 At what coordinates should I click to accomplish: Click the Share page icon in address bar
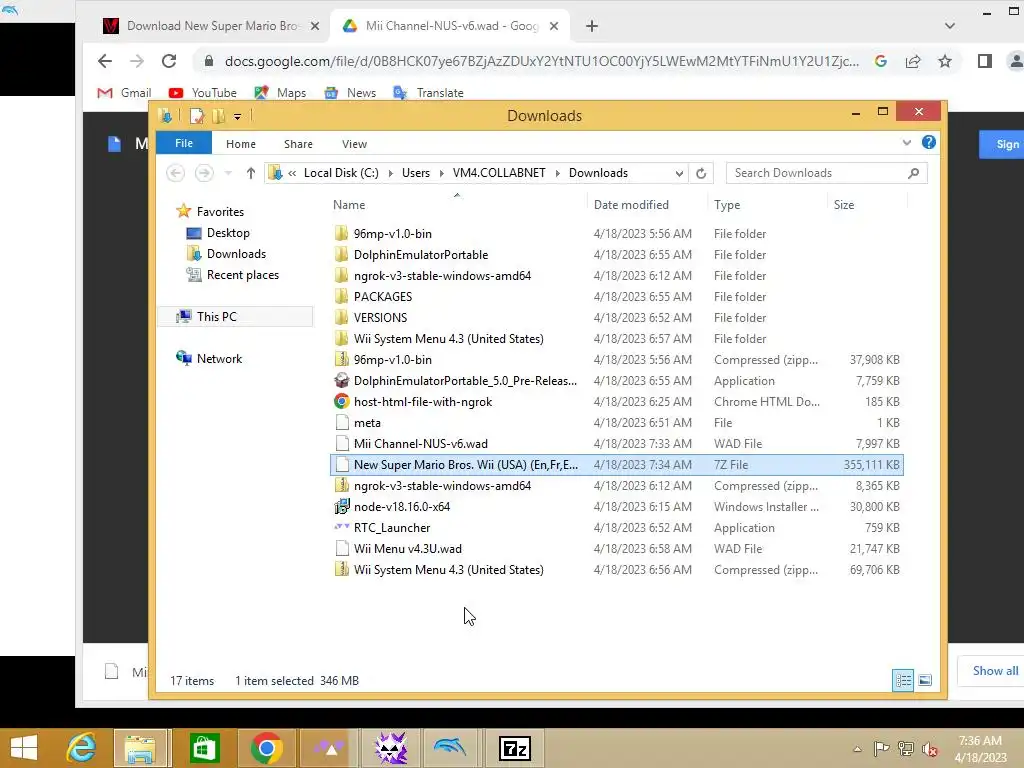pos(913,61)
